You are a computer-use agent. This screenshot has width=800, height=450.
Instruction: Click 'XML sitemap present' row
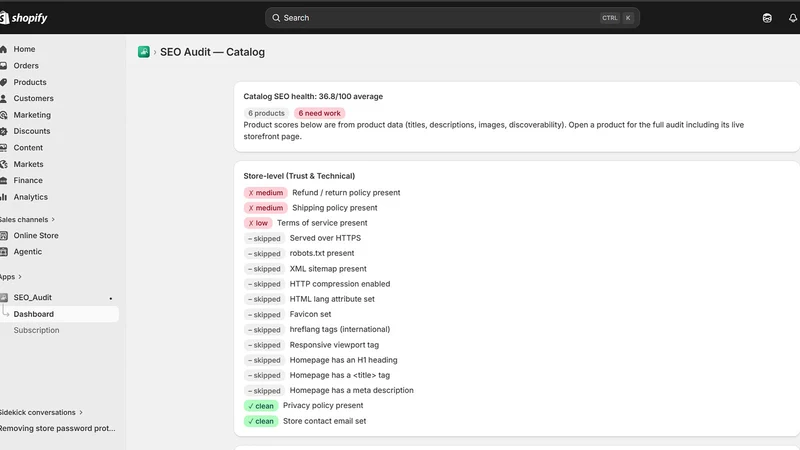click(328, 269)
